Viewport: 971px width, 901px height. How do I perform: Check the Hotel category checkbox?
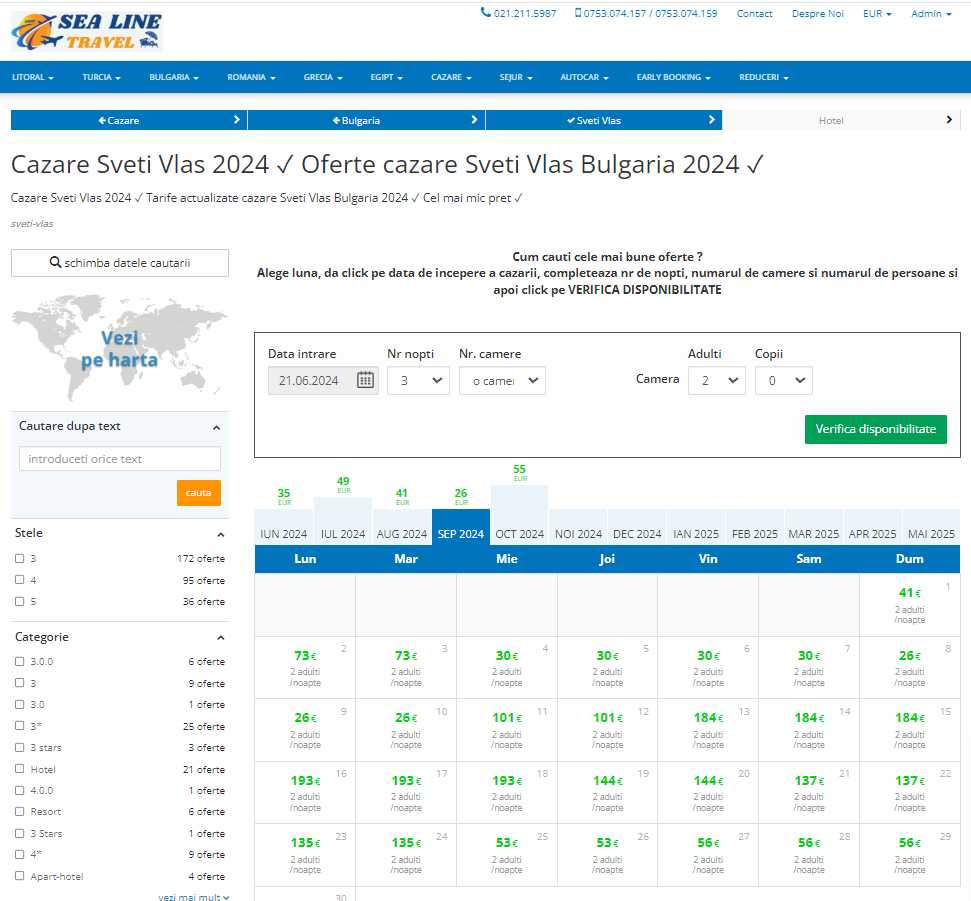[x=20, y=768]
